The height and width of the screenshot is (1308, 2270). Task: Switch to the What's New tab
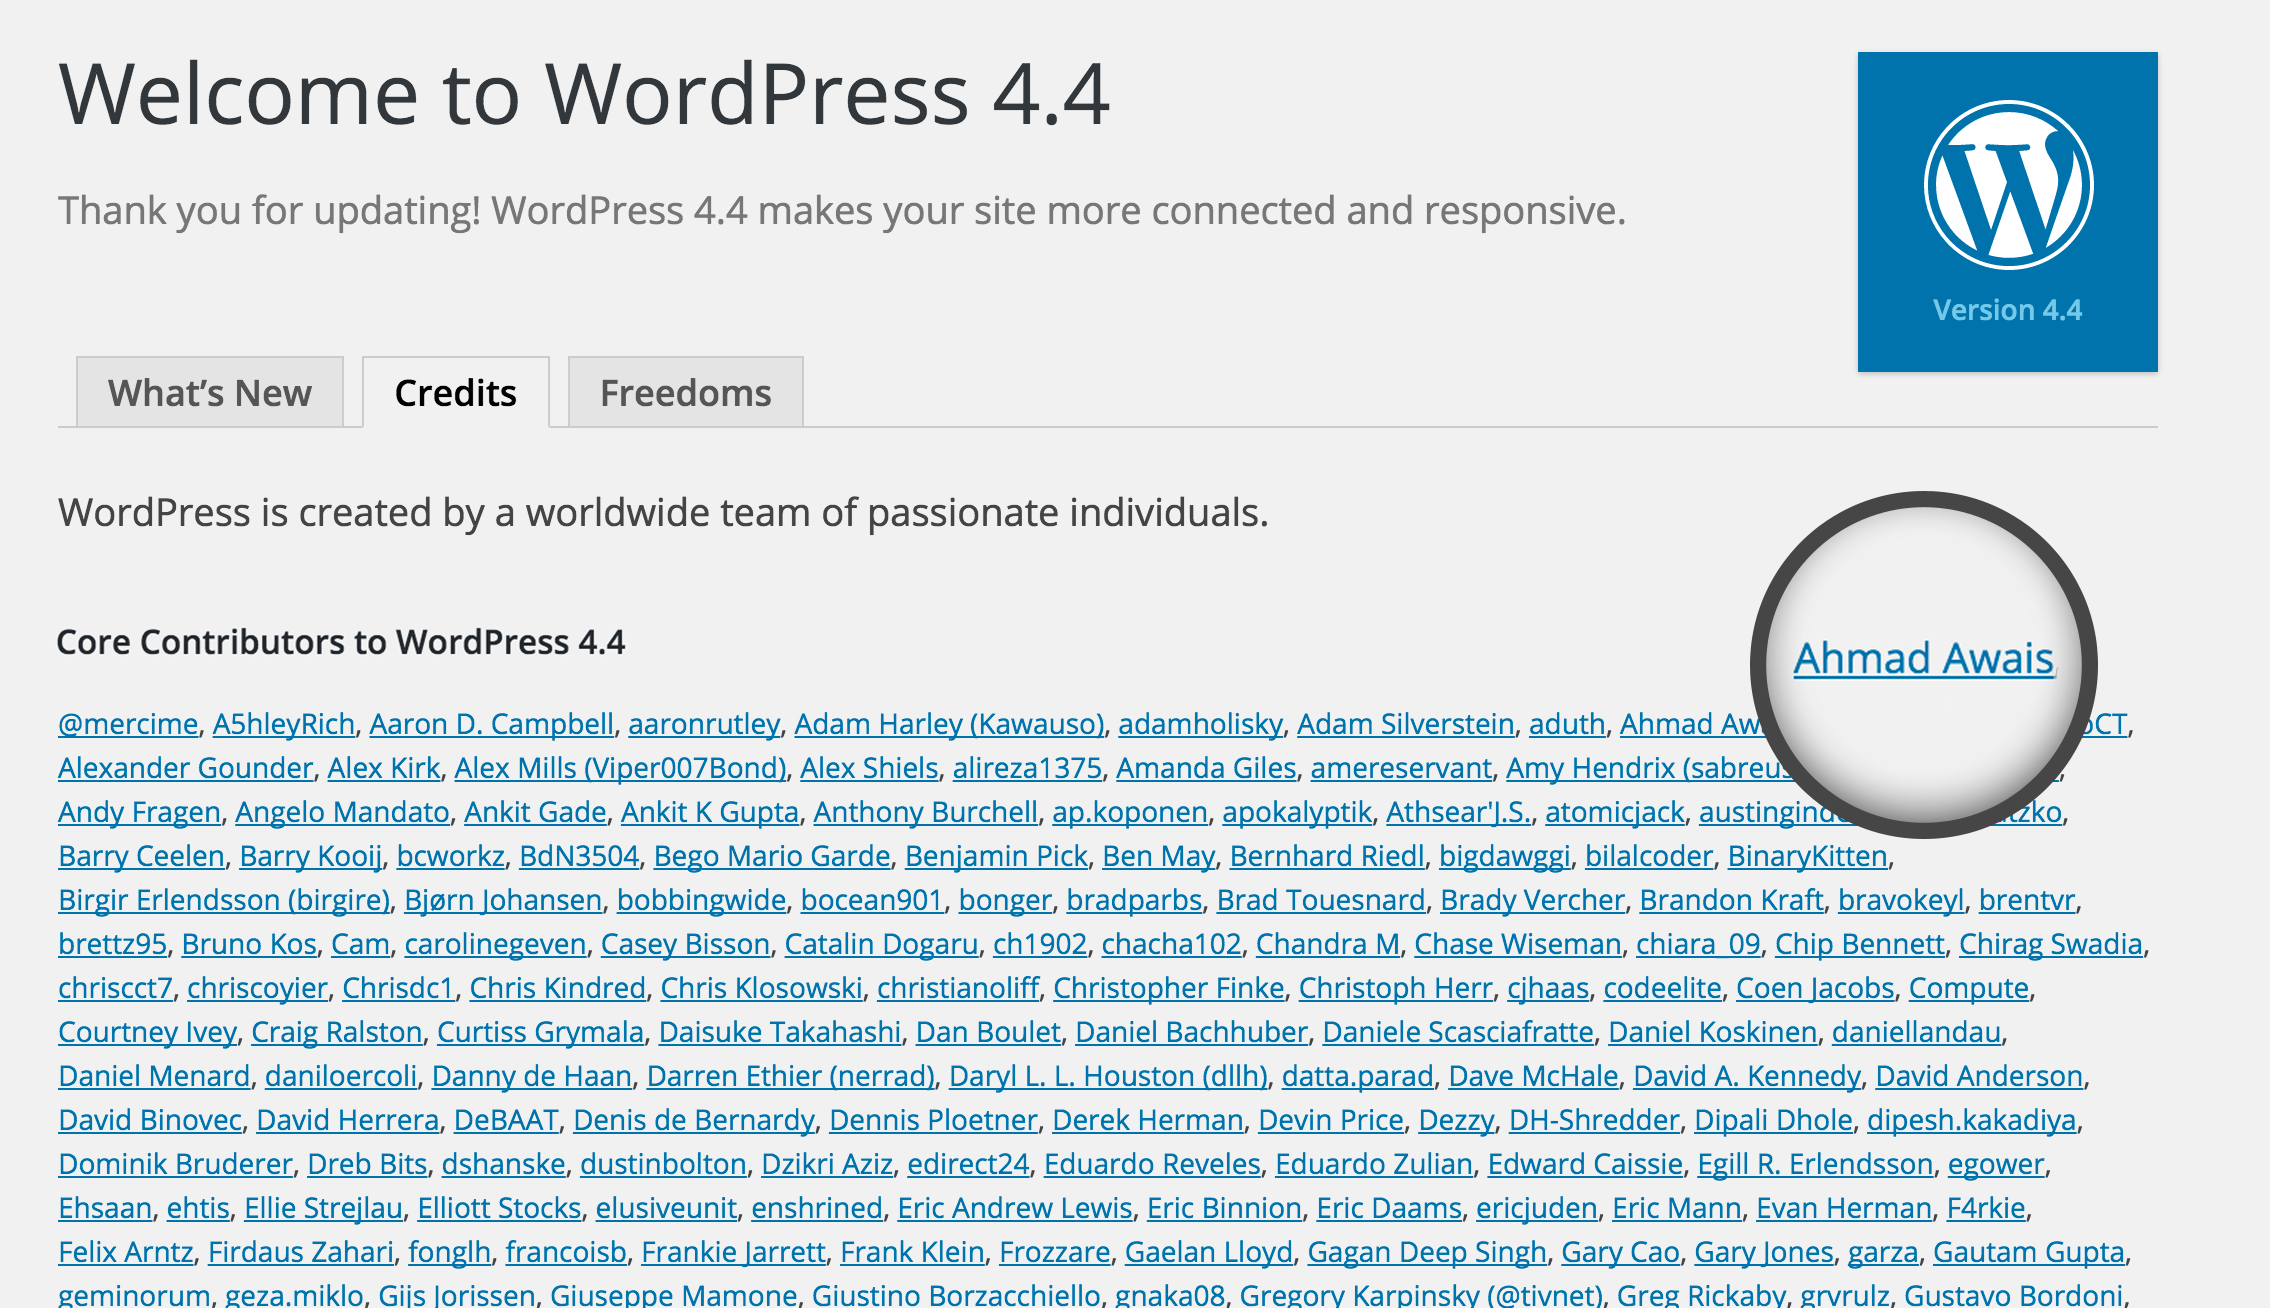(x=210, y=391)
